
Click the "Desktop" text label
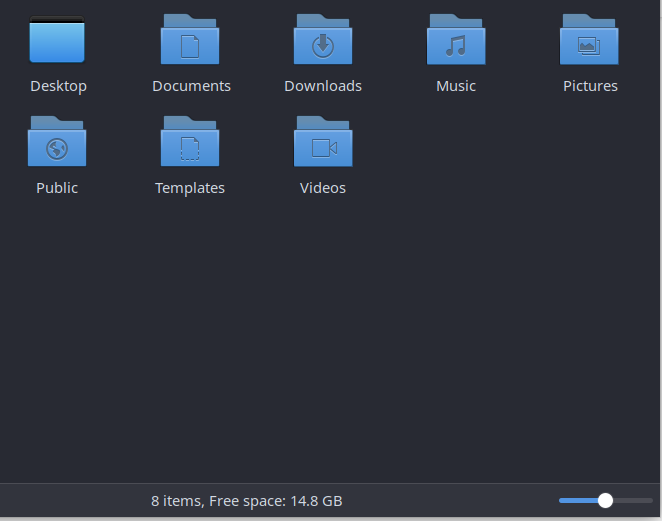[x=58, y=86]
